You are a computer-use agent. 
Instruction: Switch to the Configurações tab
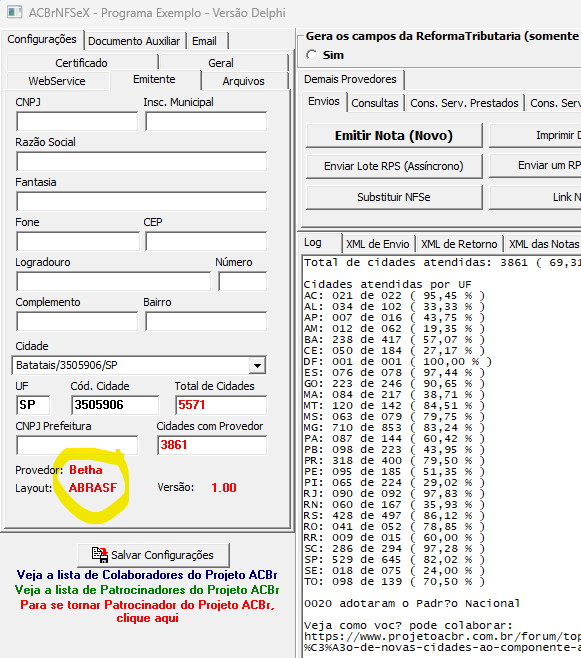(x=42, y=39)
